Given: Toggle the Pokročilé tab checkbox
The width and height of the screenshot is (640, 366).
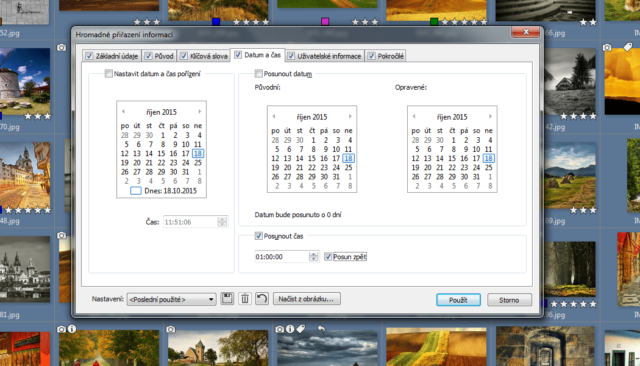Looking at the screenshot, I should click(x=371, y=56).
